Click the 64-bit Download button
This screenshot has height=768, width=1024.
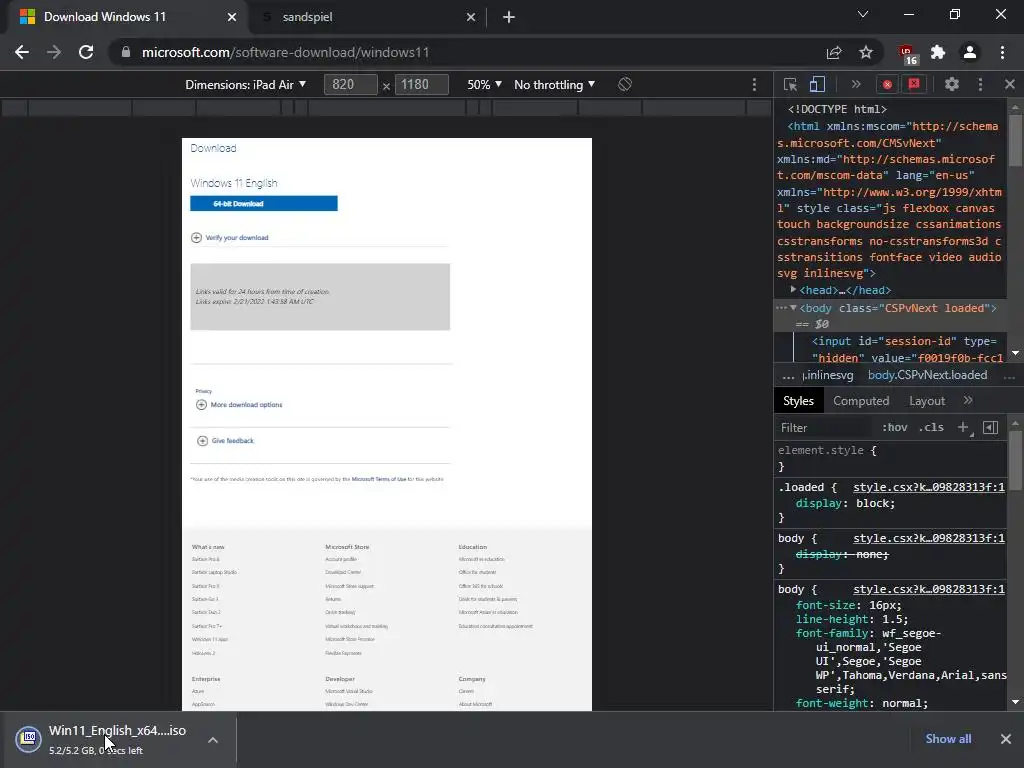click(x=264, y=203)
